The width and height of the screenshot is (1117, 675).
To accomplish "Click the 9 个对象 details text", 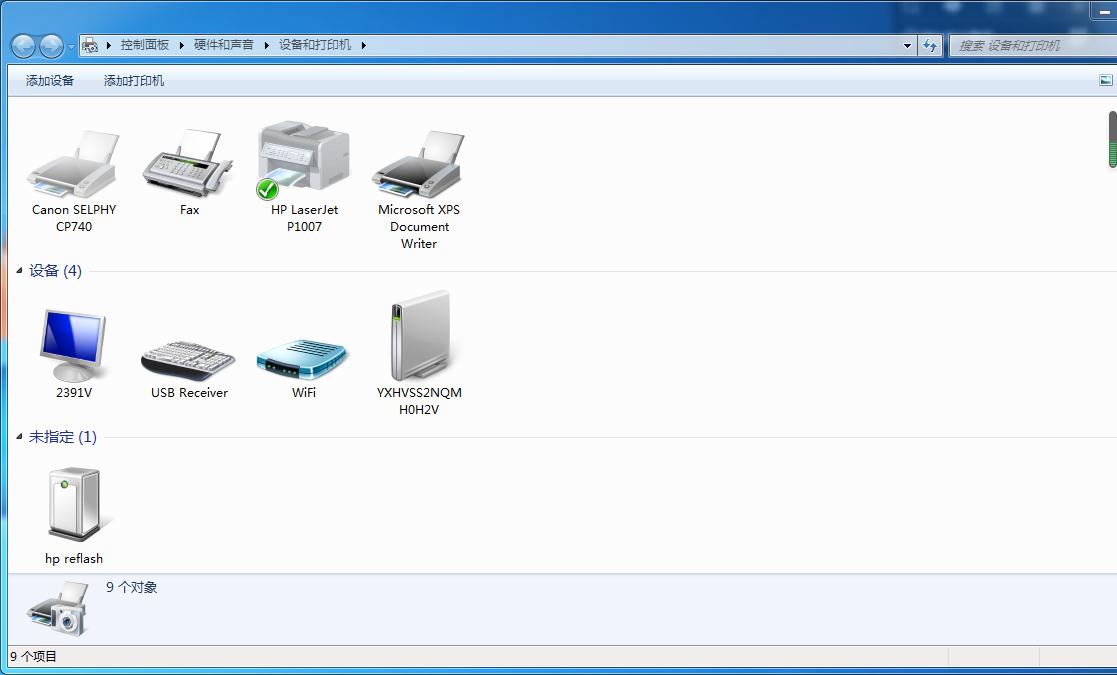I will 132,587.
